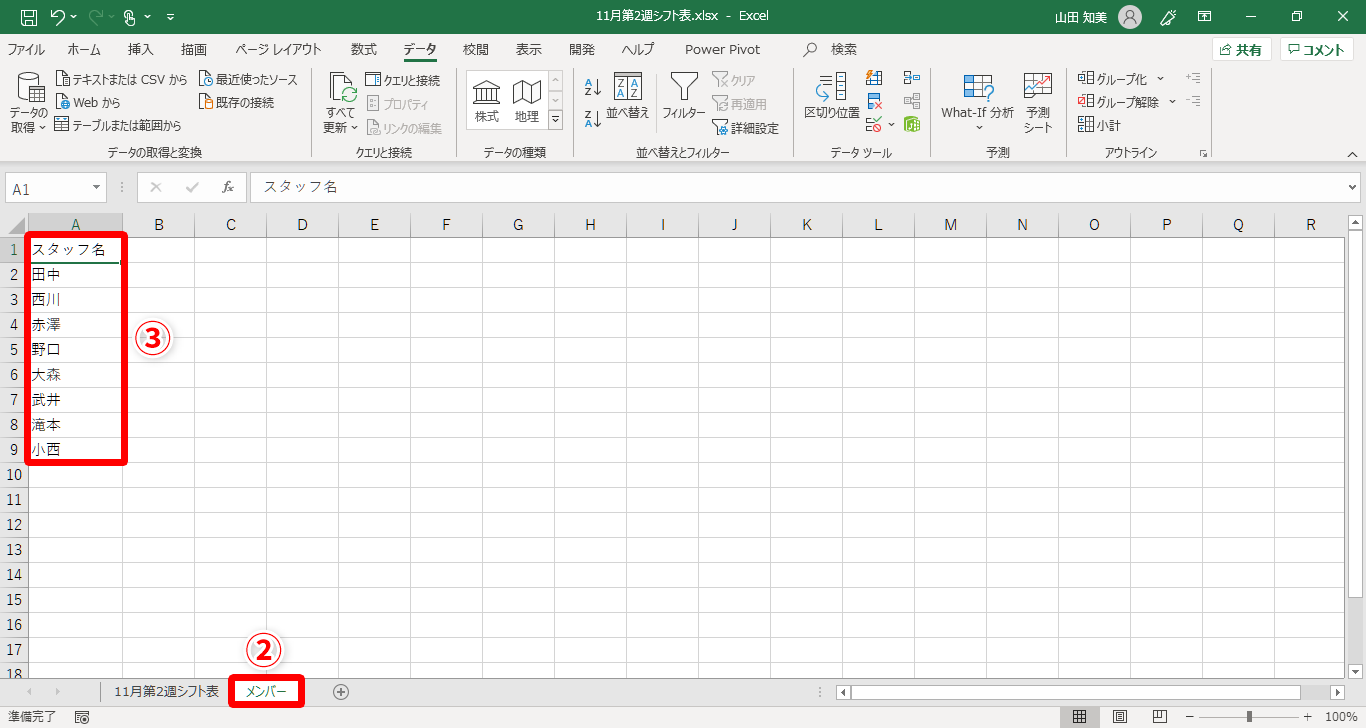Sort ascending A to Z

(593, 88)
